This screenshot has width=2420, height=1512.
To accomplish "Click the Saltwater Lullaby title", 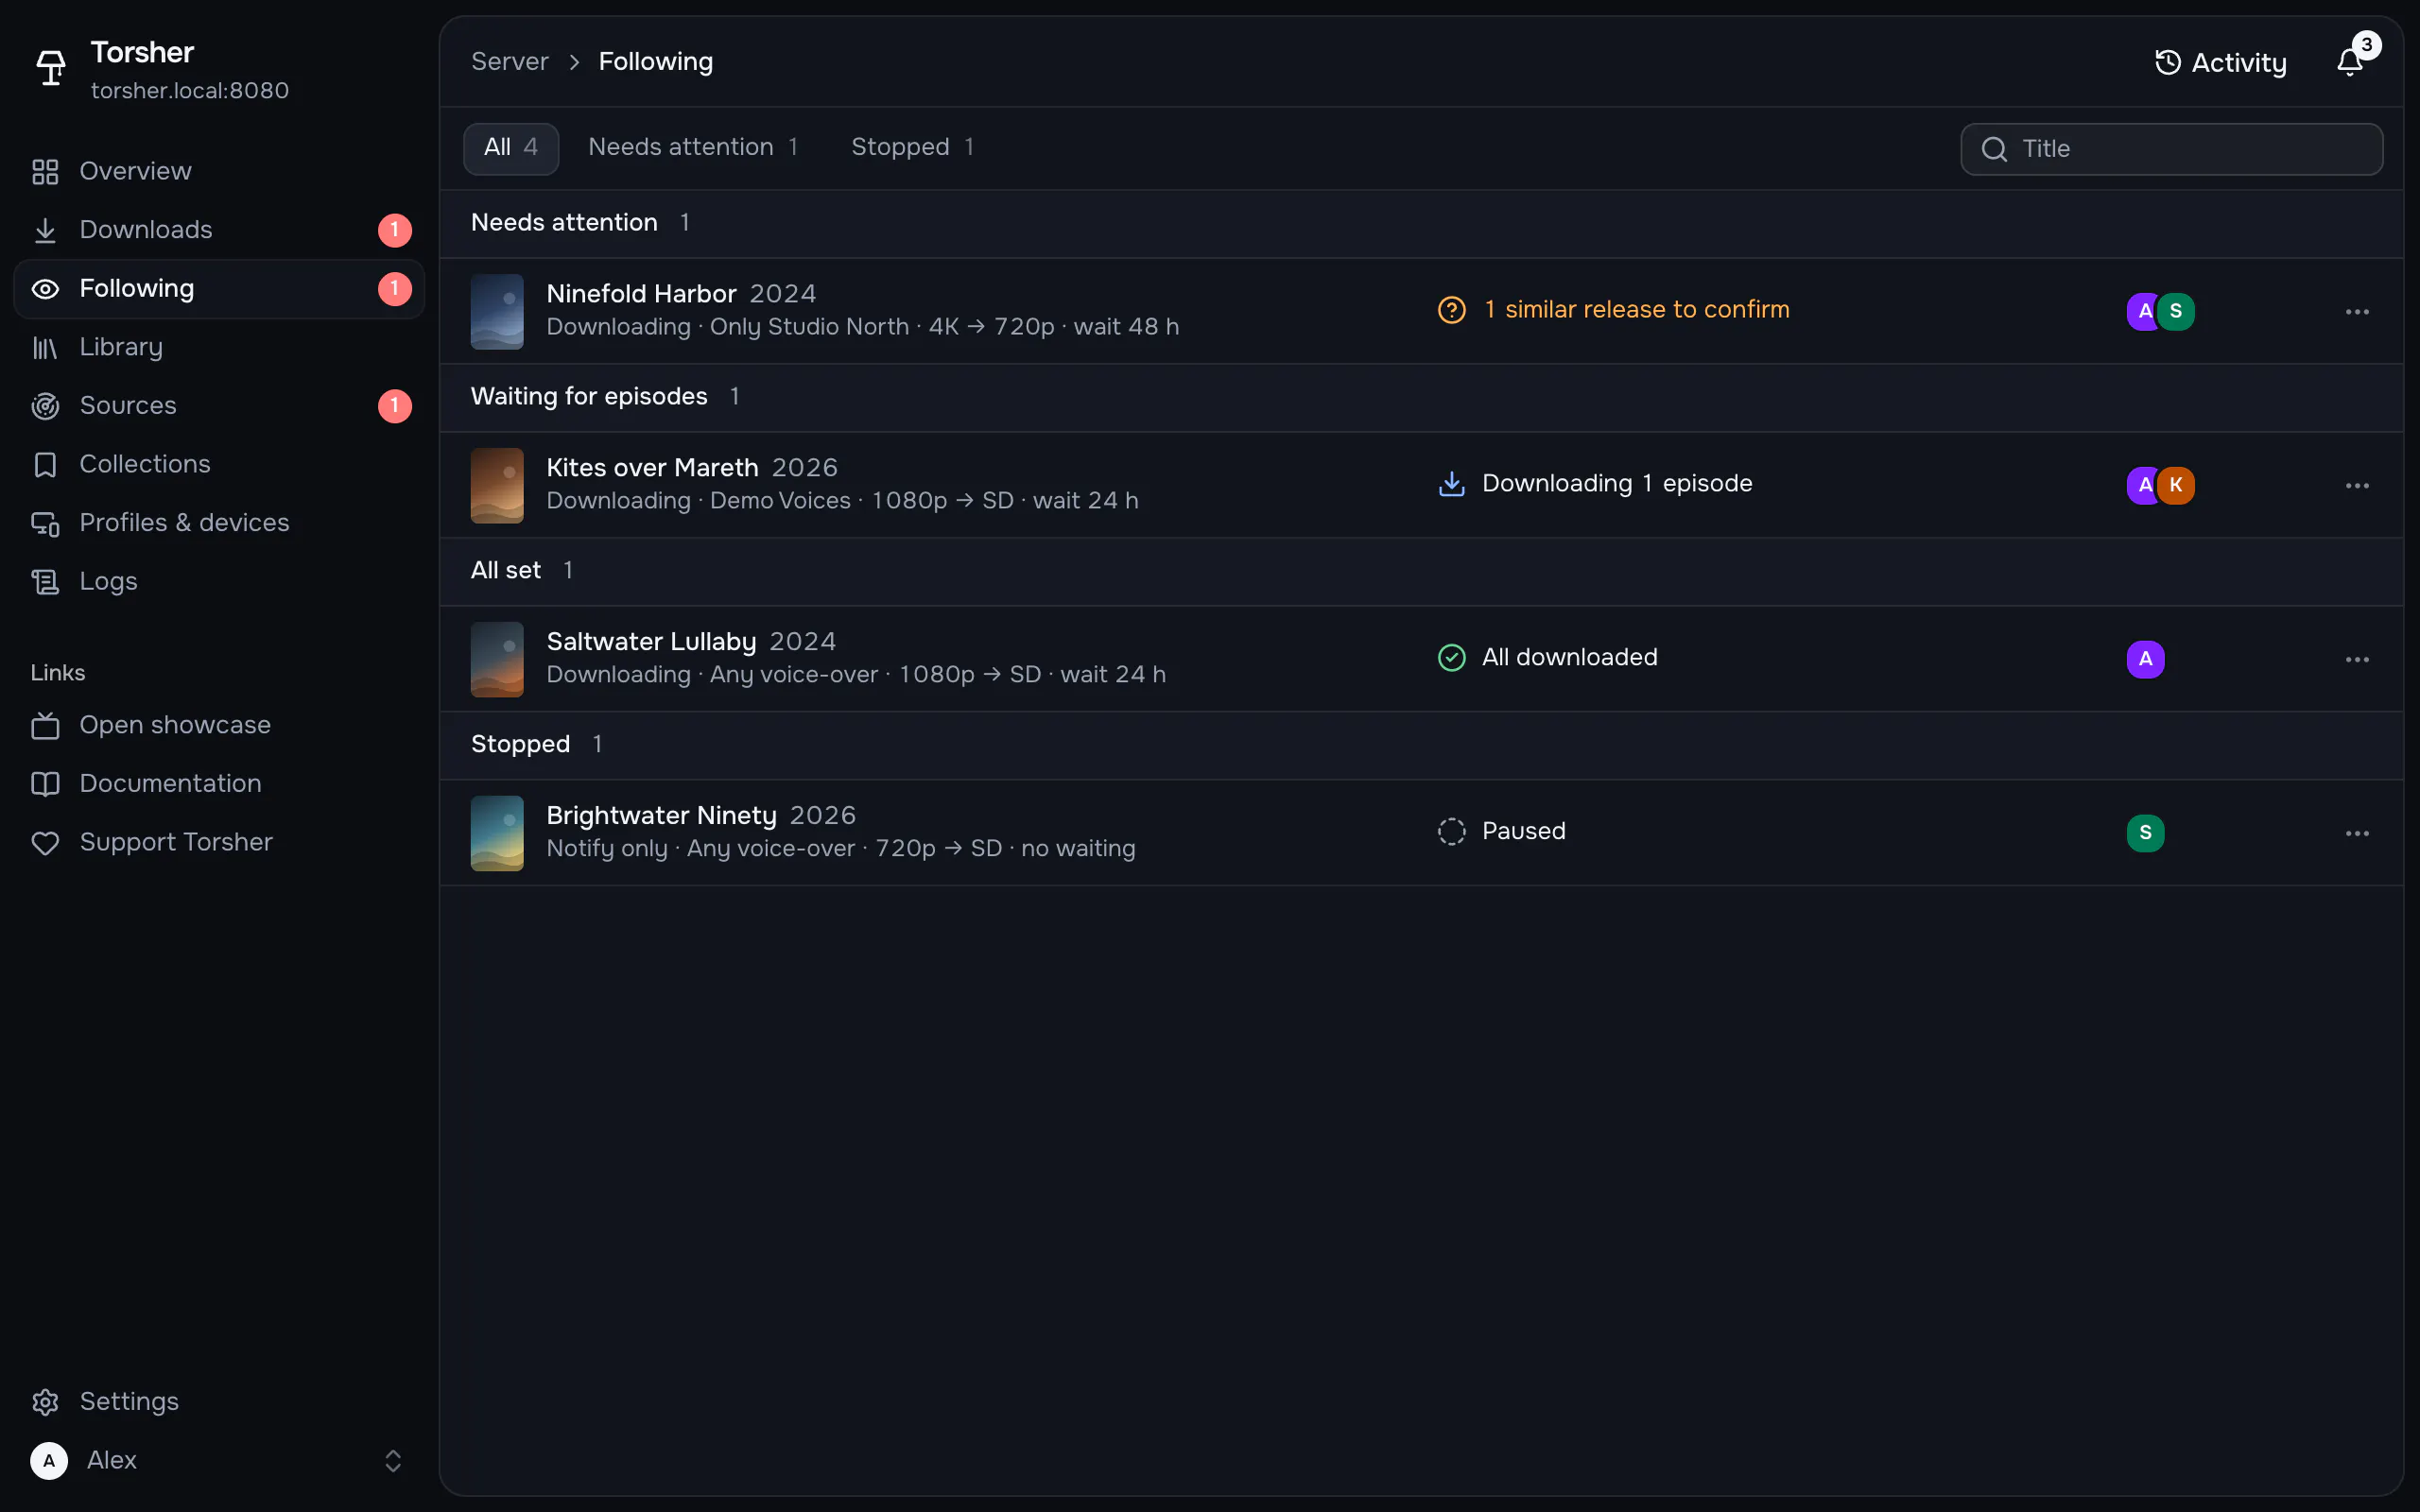I will [x=651, y=641].
